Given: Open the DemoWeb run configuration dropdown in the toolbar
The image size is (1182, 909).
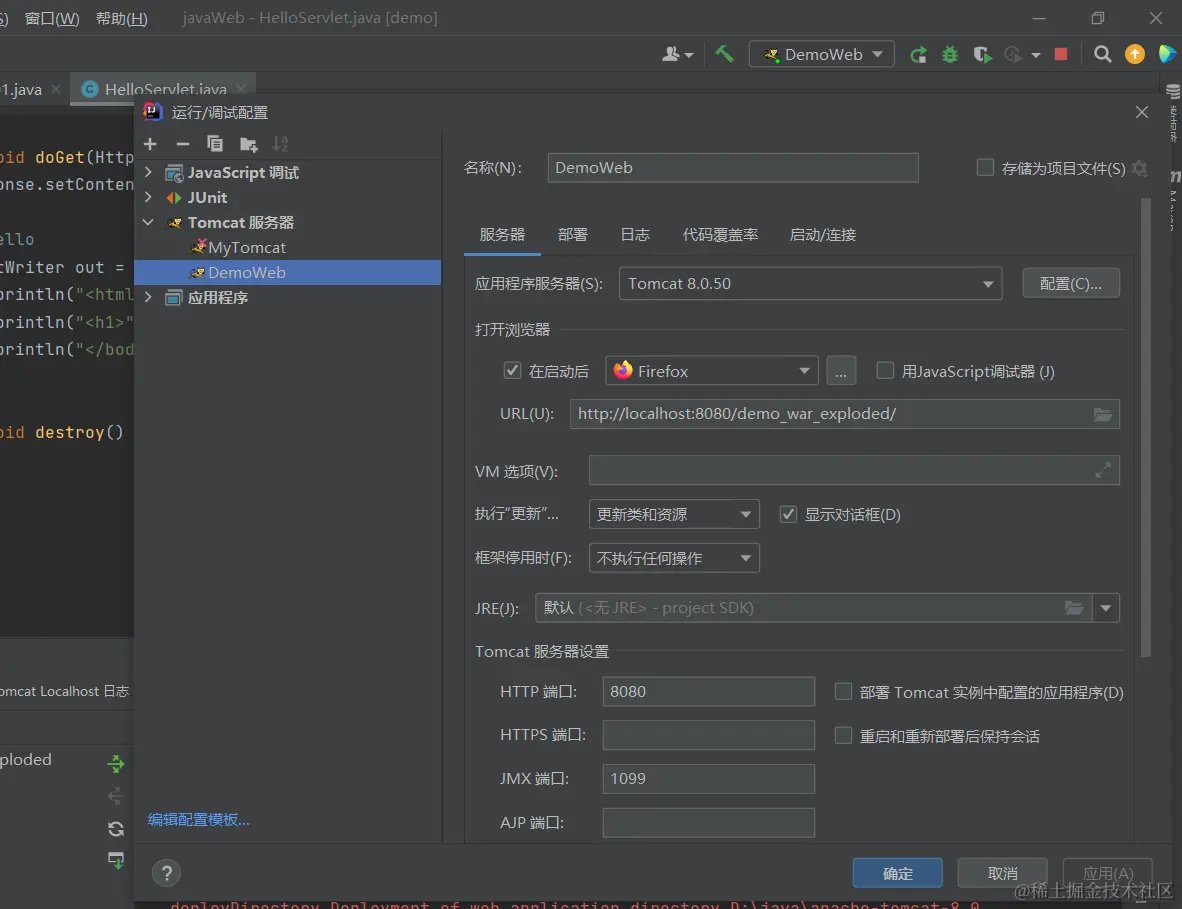Looking at the screenshot, I should tap(822, 54).
